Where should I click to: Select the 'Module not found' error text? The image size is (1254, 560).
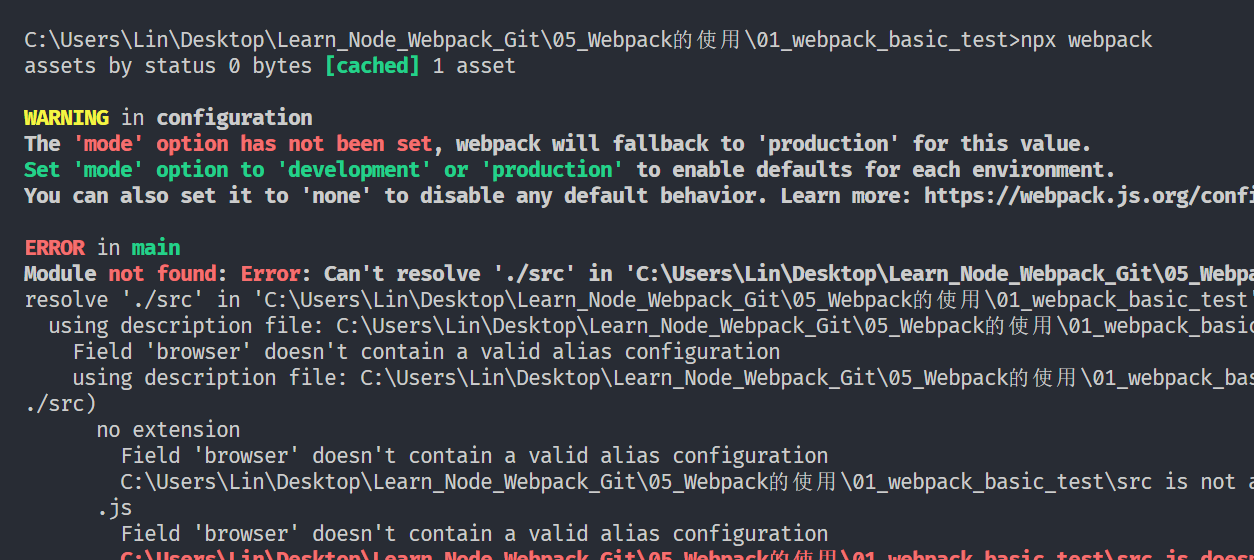(120, 274)
